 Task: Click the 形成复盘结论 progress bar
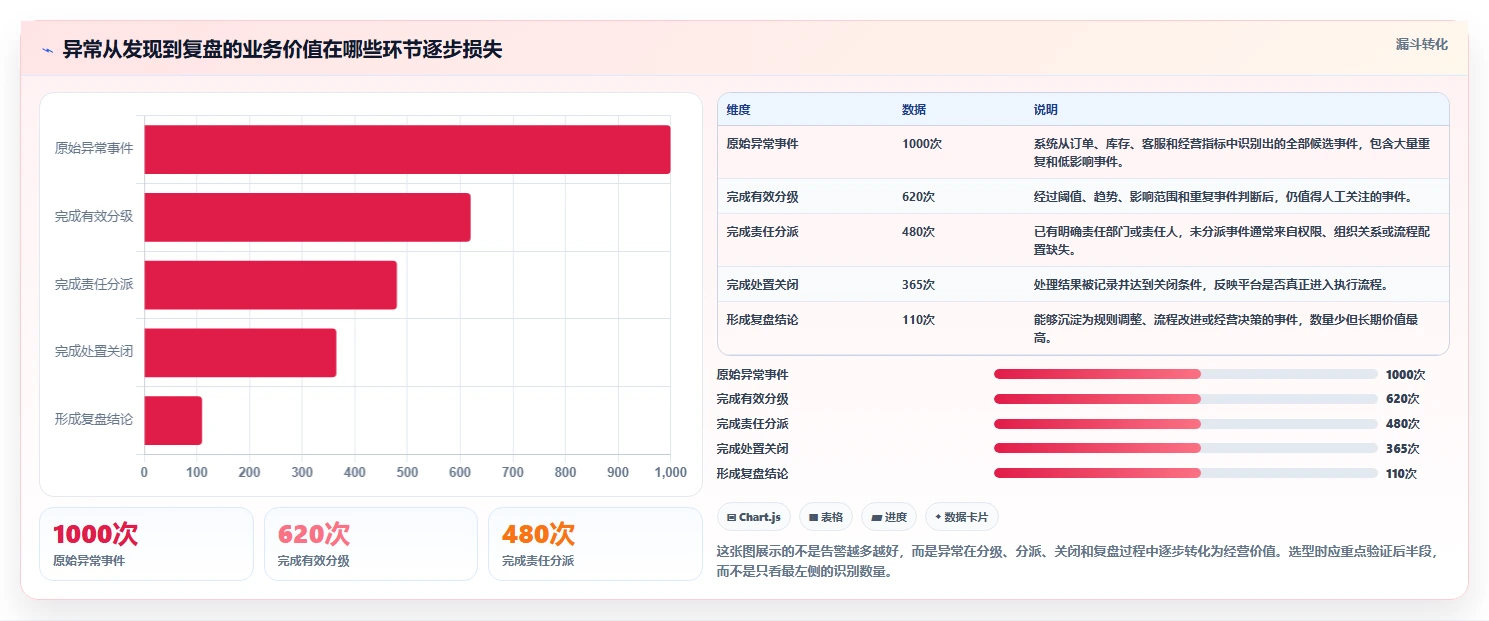1186,473
